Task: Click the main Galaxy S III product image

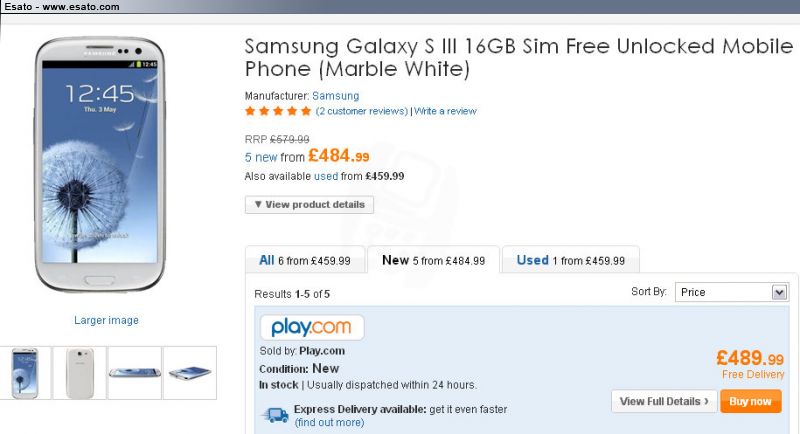Action: point(100,164)
